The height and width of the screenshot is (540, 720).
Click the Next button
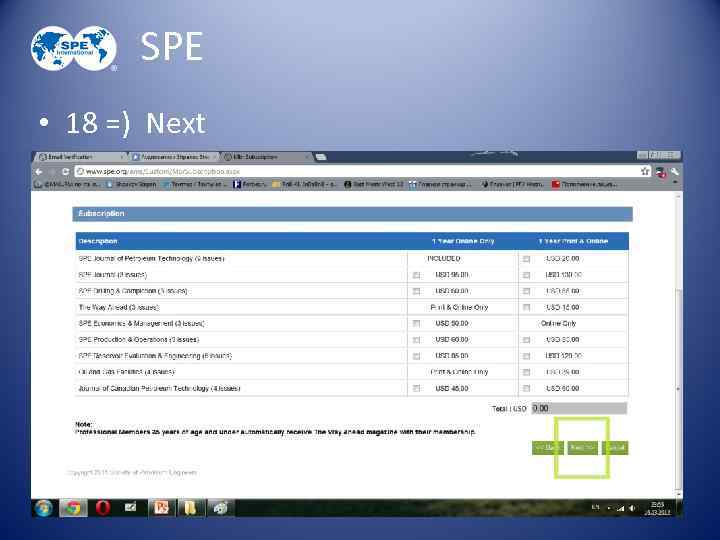coord(582,448)
